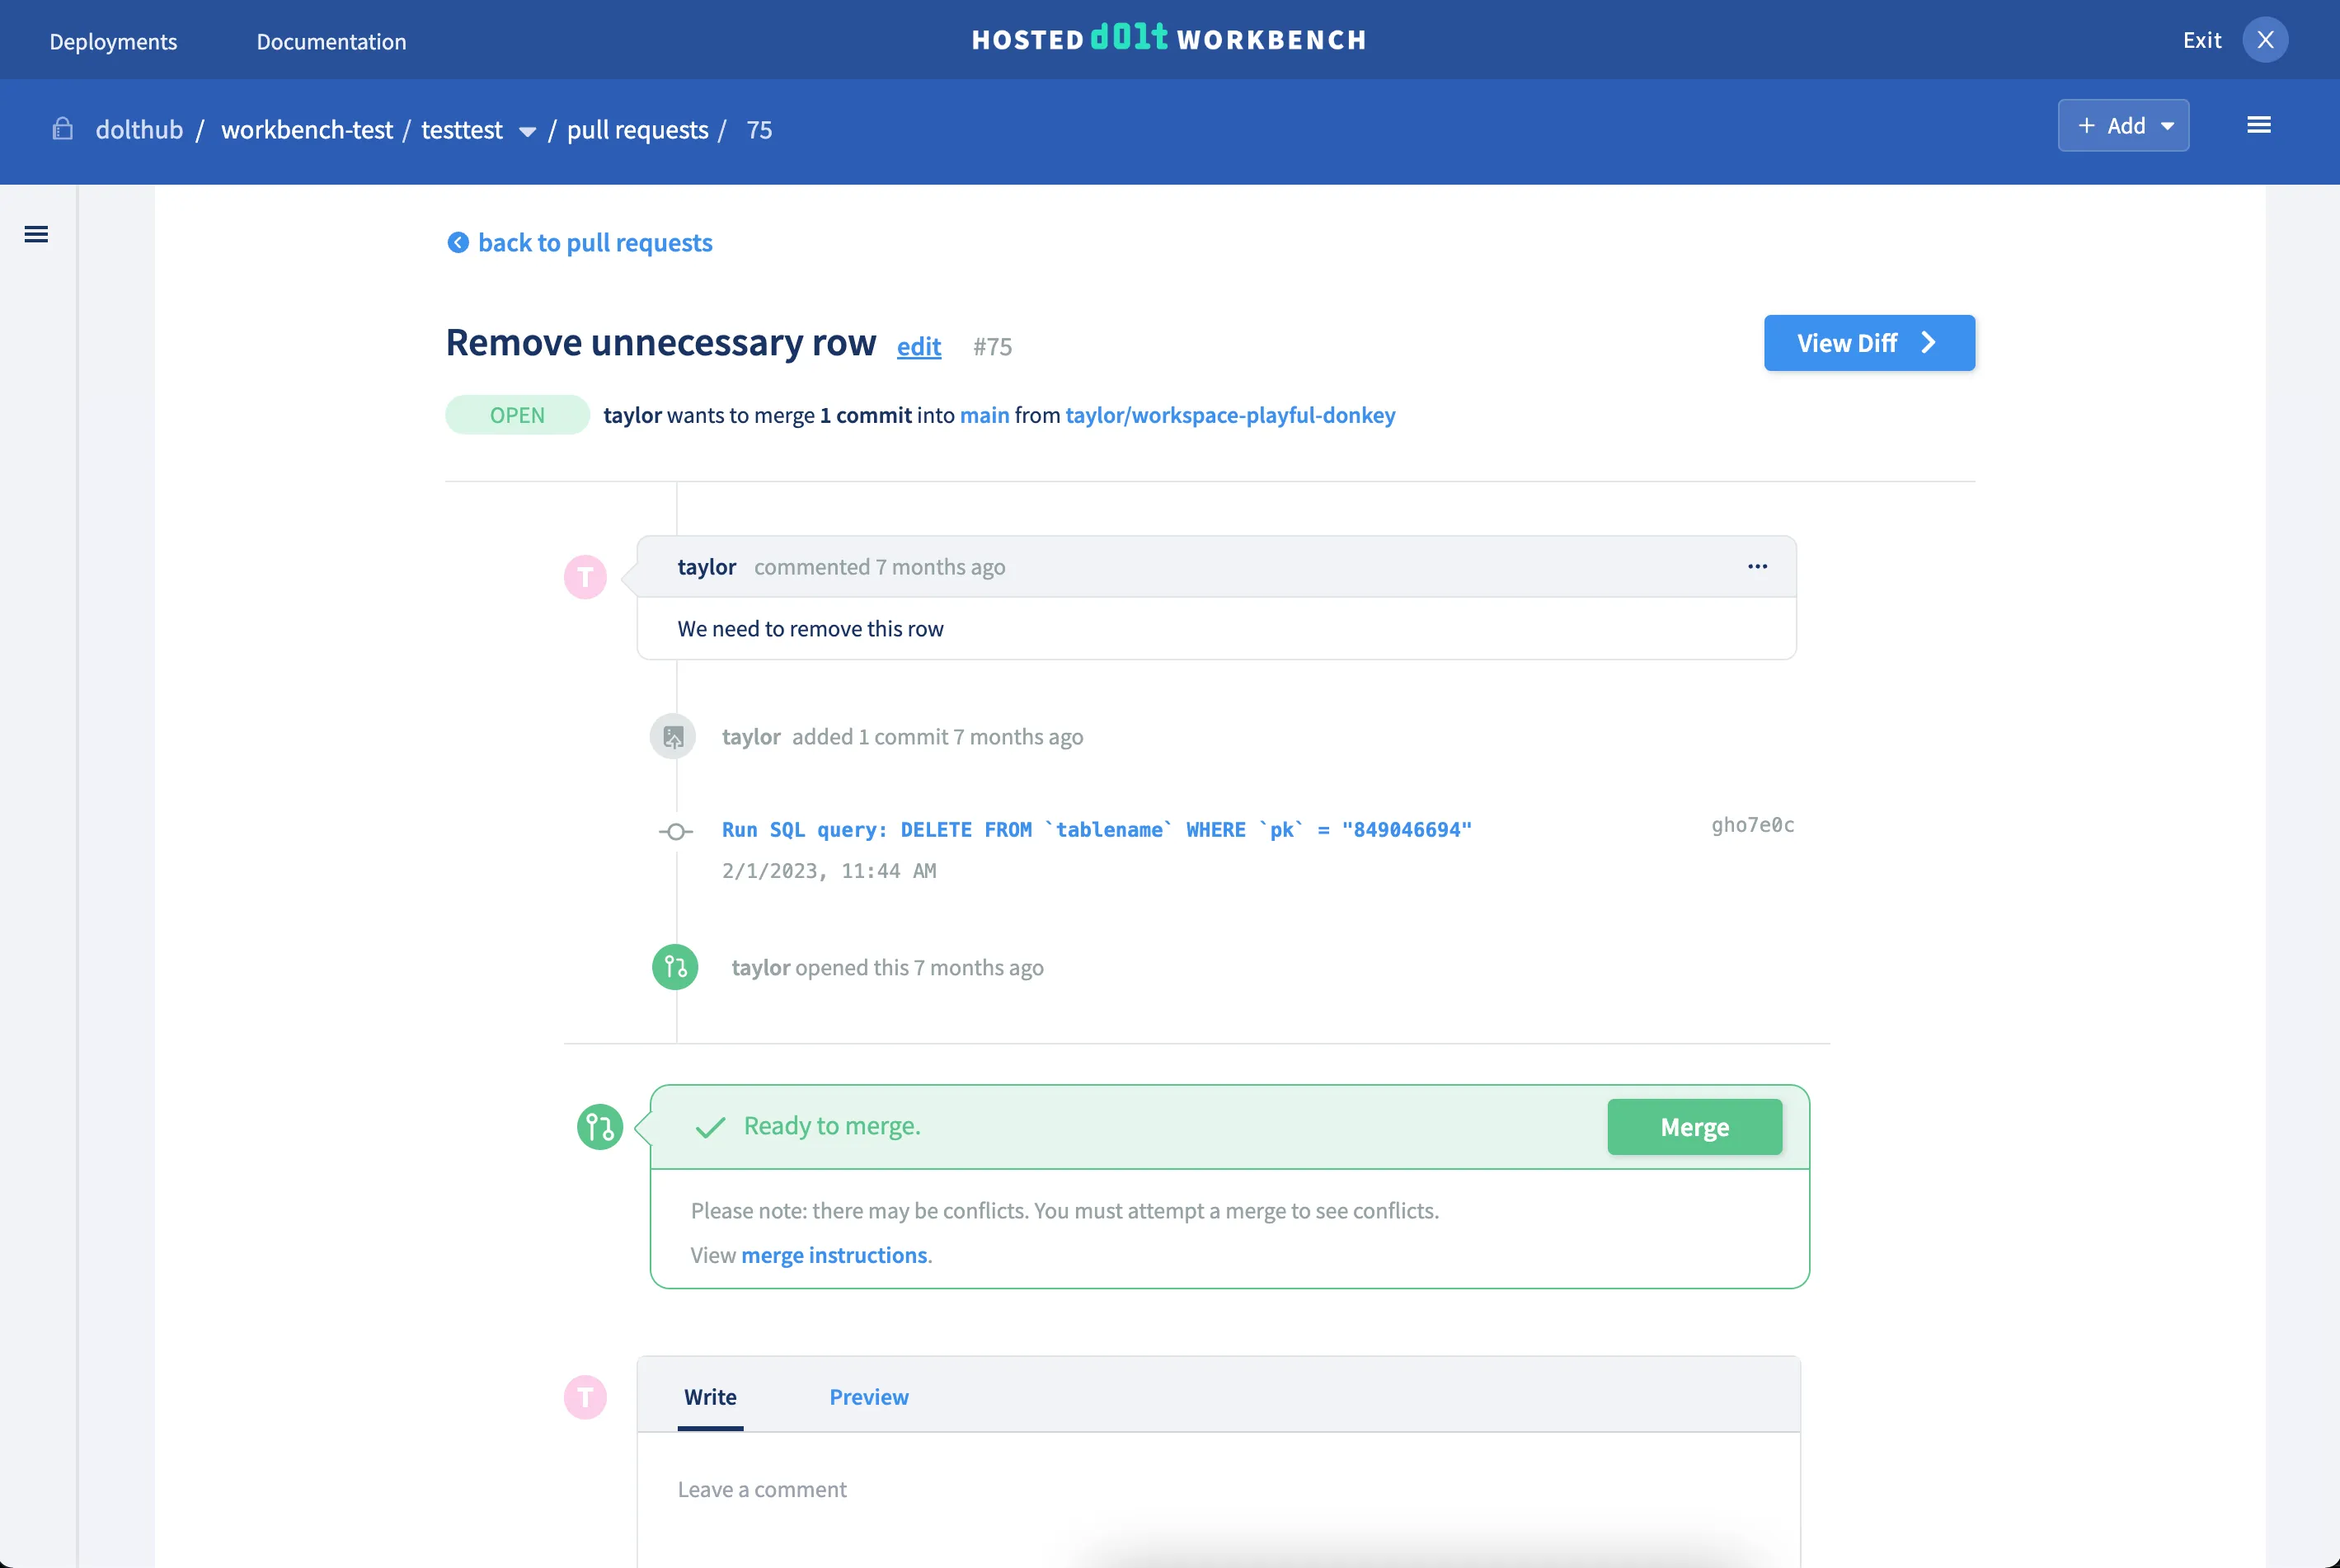Open the merge instructions link
The image size is (2340, 1568).
click(x=835, y=1255)
